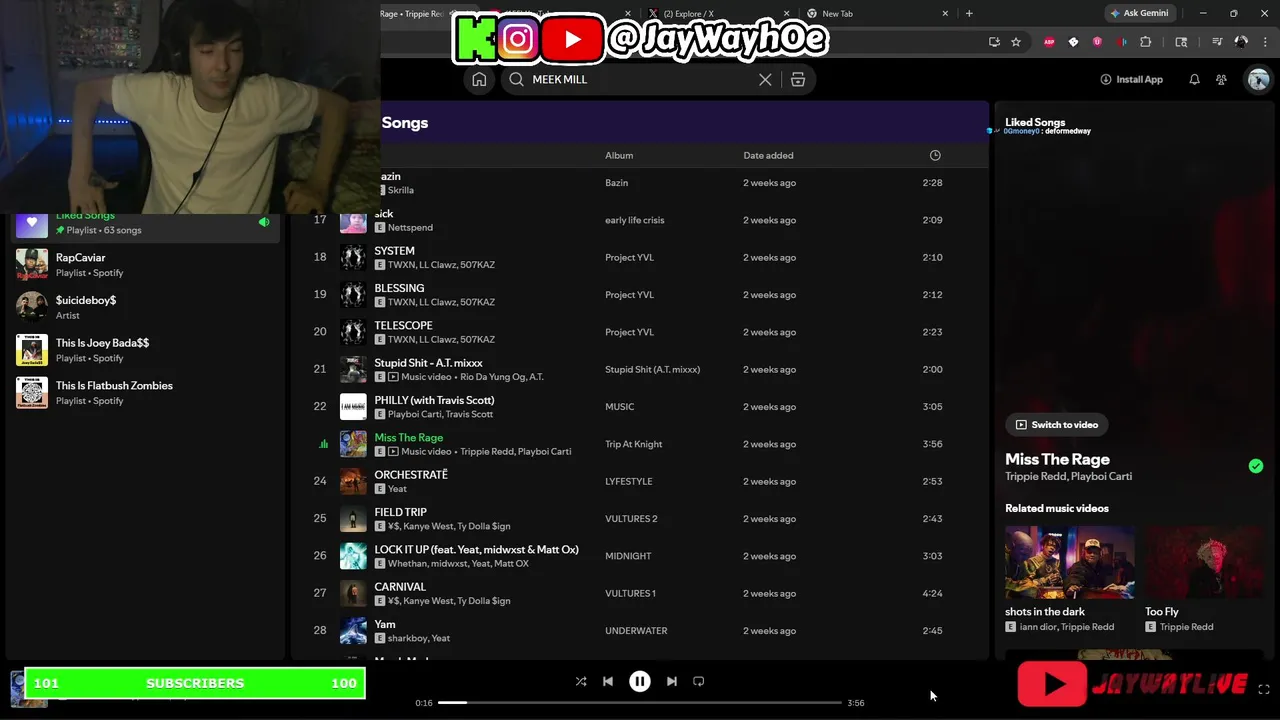Open the UNDERWATER album link
1280x720 pixels.
tap(636, 631)
